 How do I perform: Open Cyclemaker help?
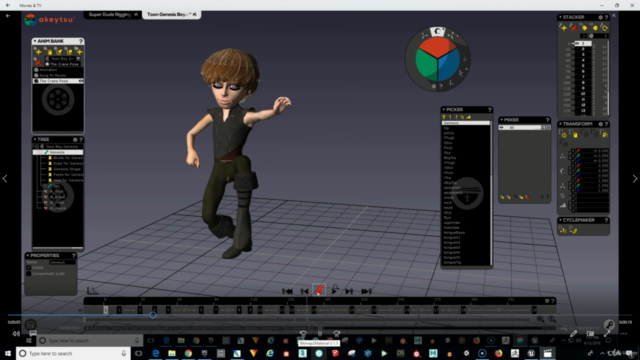tap(606, 220)
